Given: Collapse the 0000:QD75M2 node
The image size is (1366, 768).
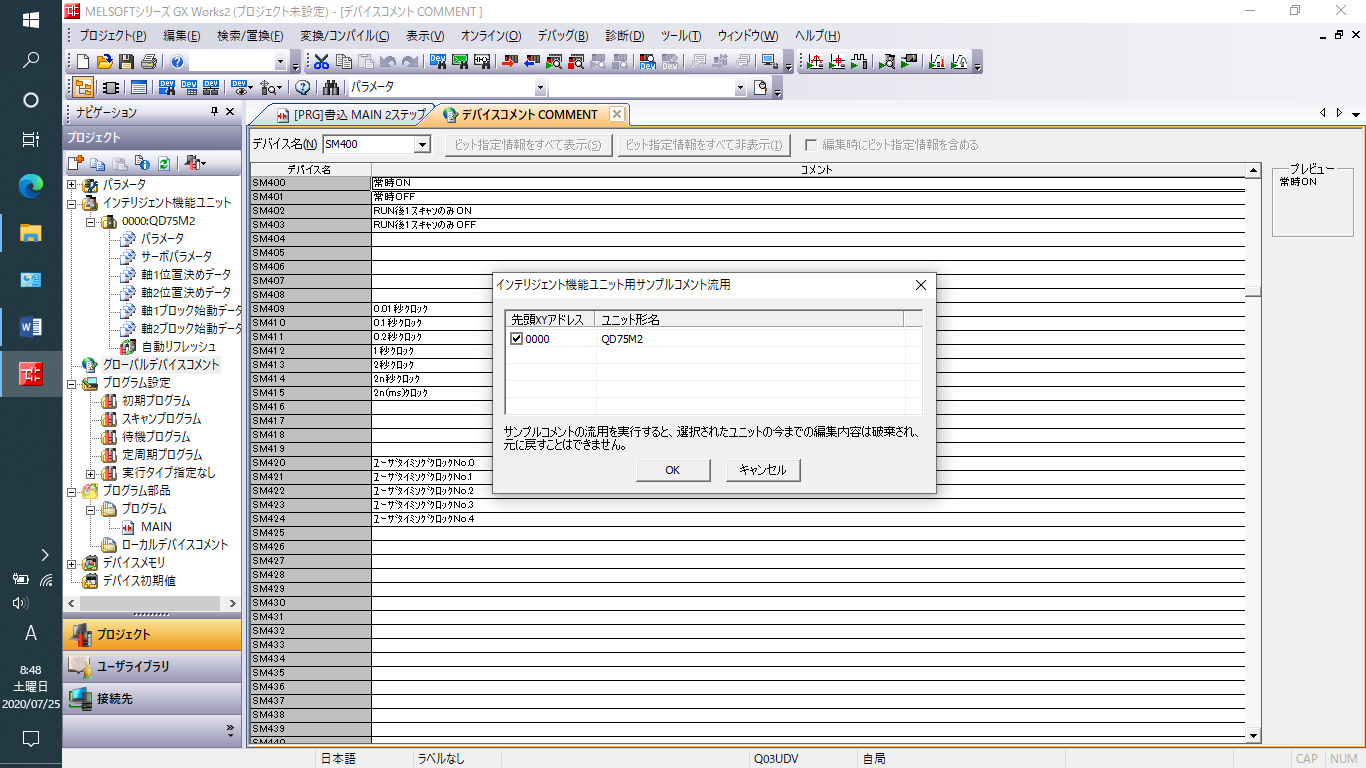Looking at the screenshot, I should (90, 221).
